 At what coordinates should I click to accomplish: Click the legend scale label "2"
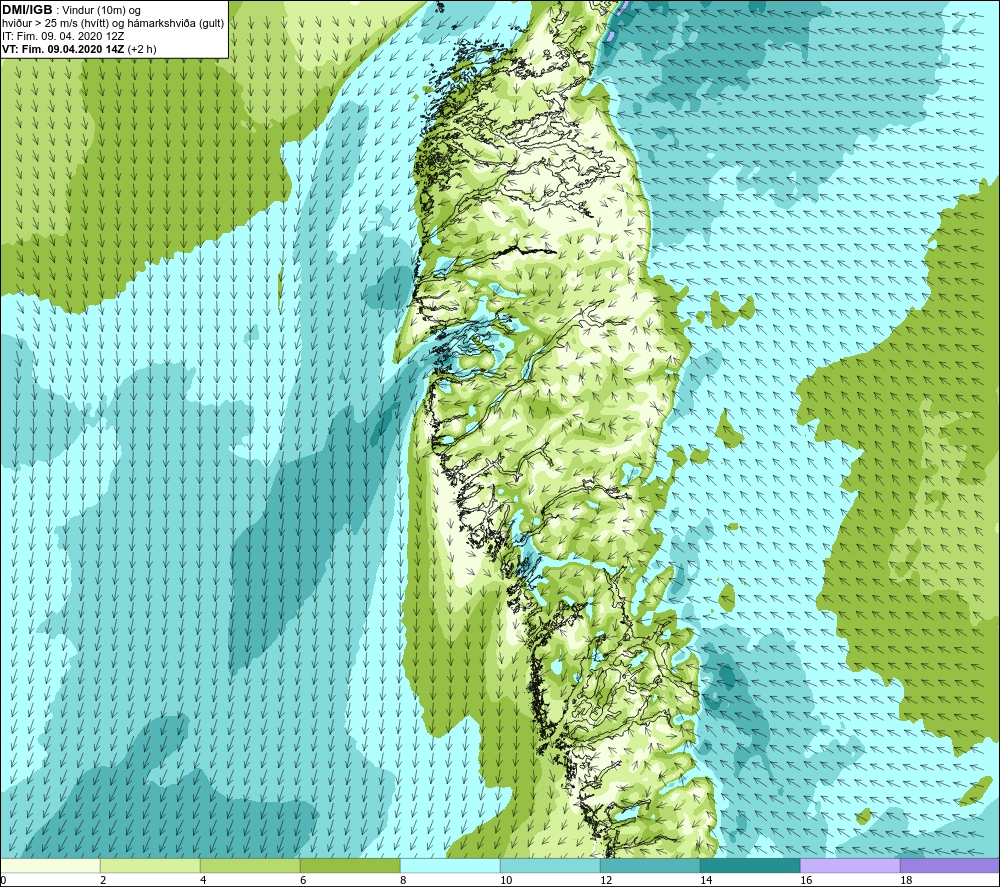(x=103, y=880)
